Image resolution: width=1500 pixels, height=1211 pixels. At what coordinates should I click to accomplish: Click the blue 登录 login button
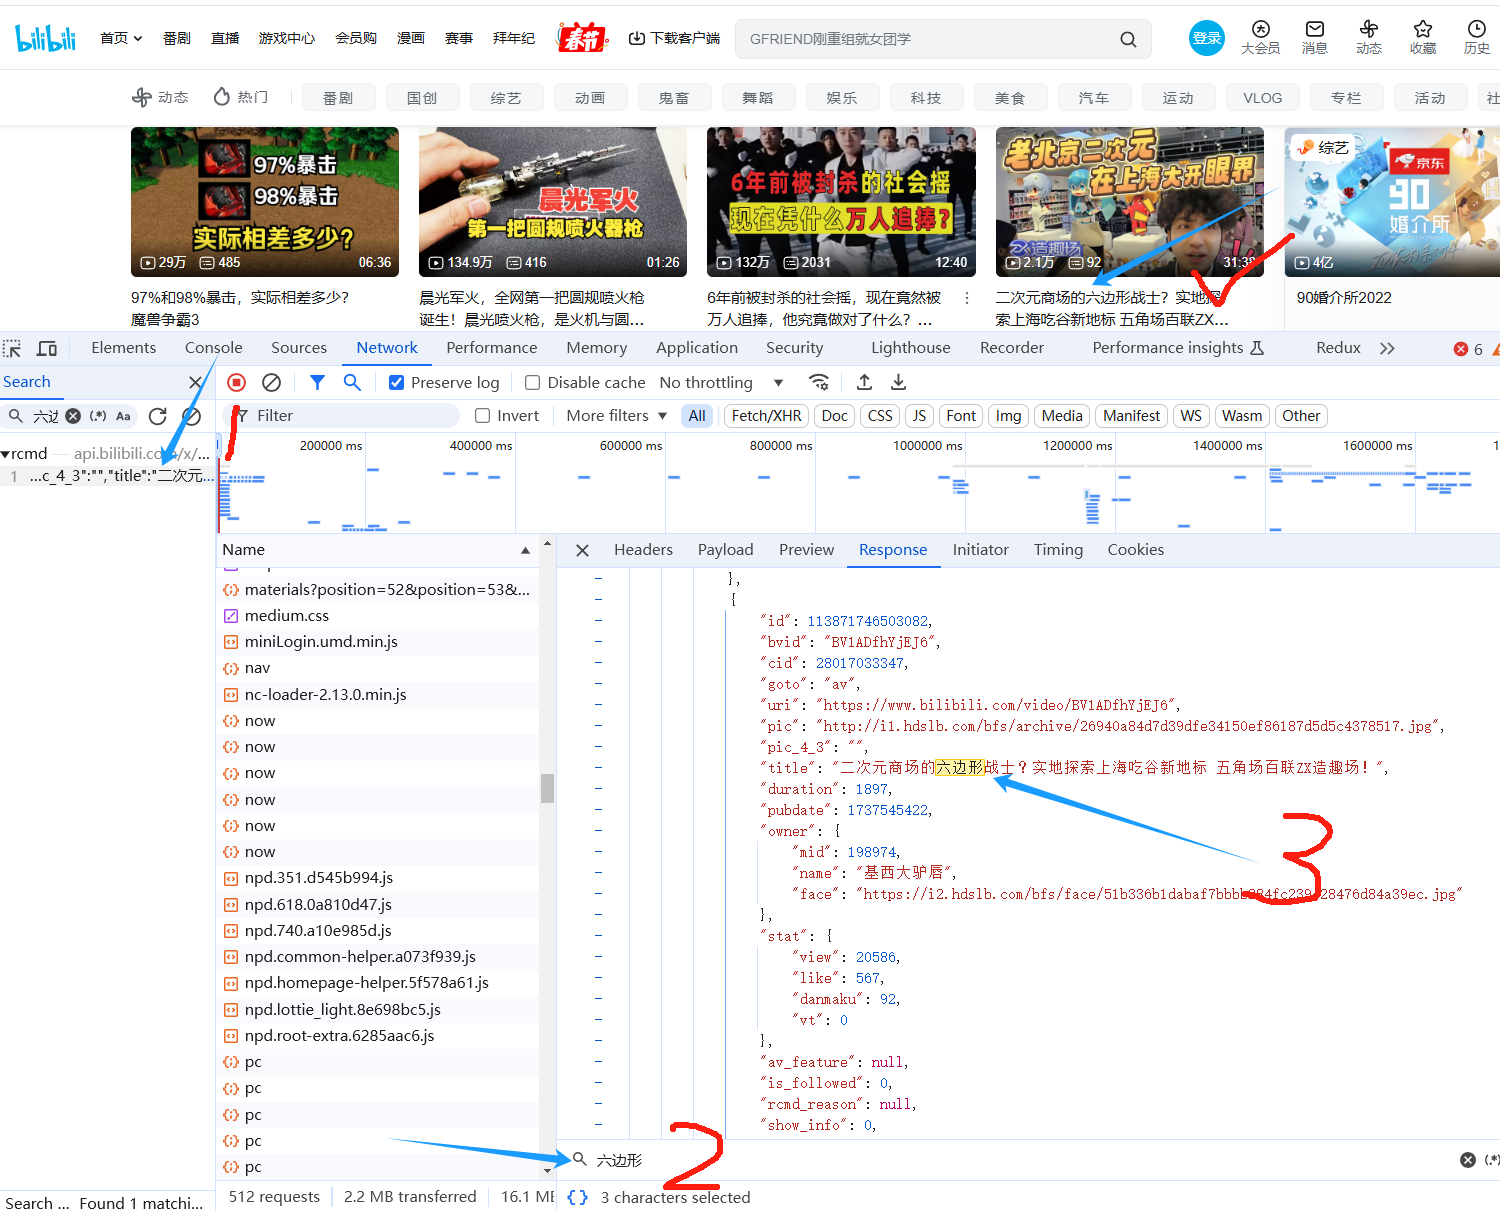[x=1206, y=39]
